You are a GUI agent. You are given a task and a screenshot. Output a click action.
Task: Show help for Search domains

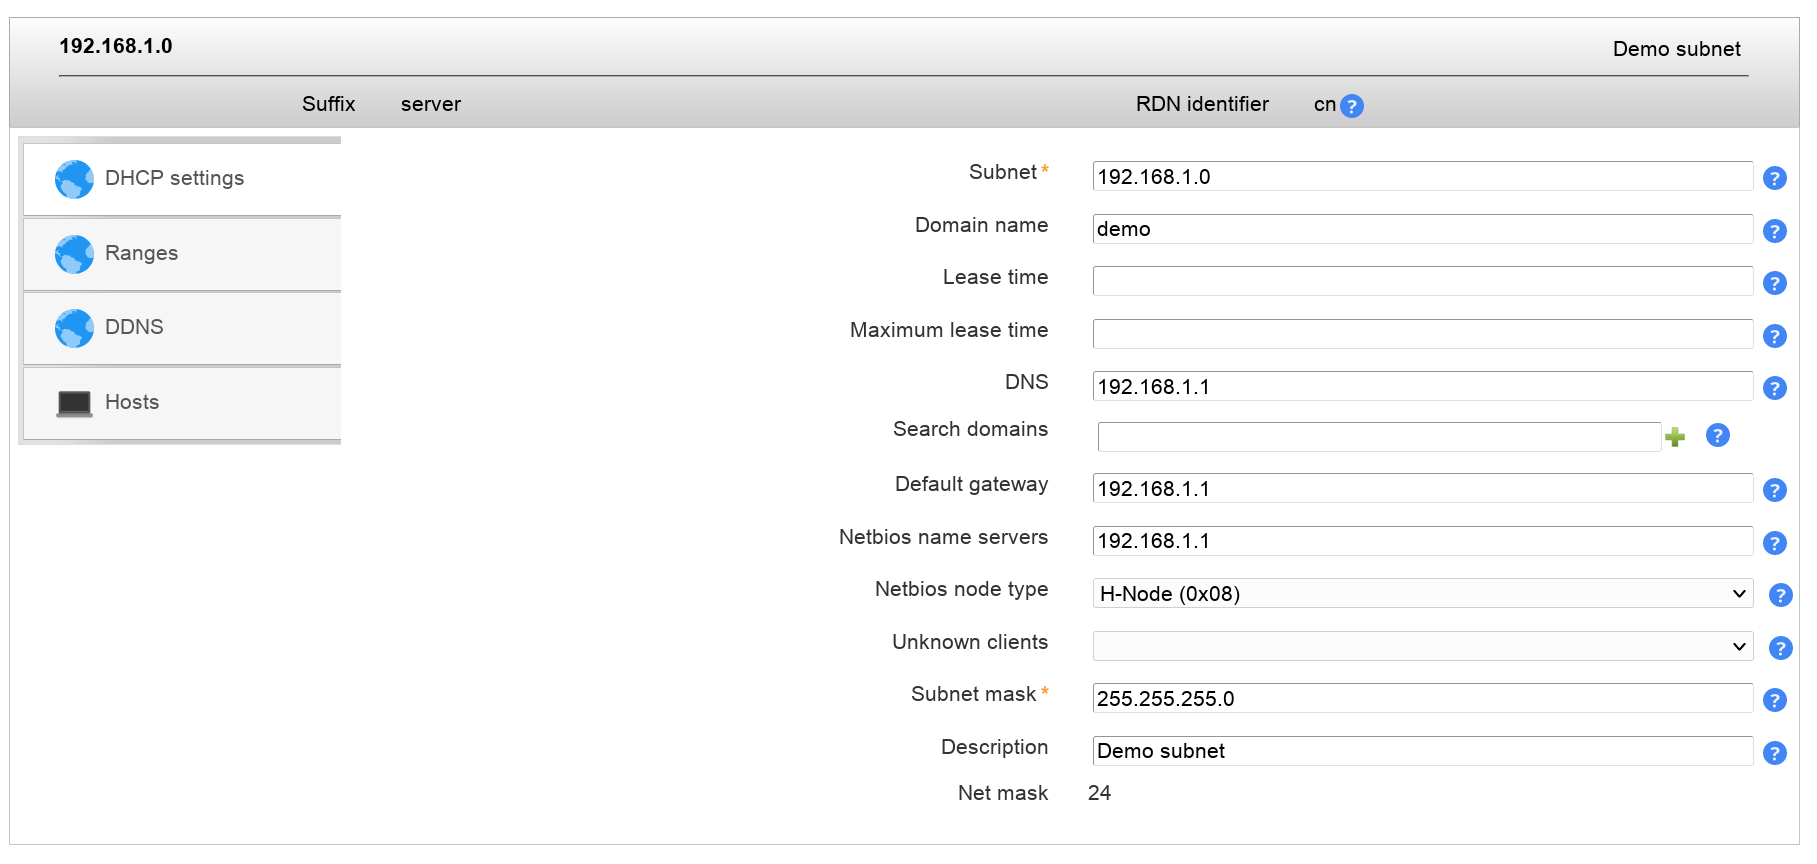coord(1717,435)
